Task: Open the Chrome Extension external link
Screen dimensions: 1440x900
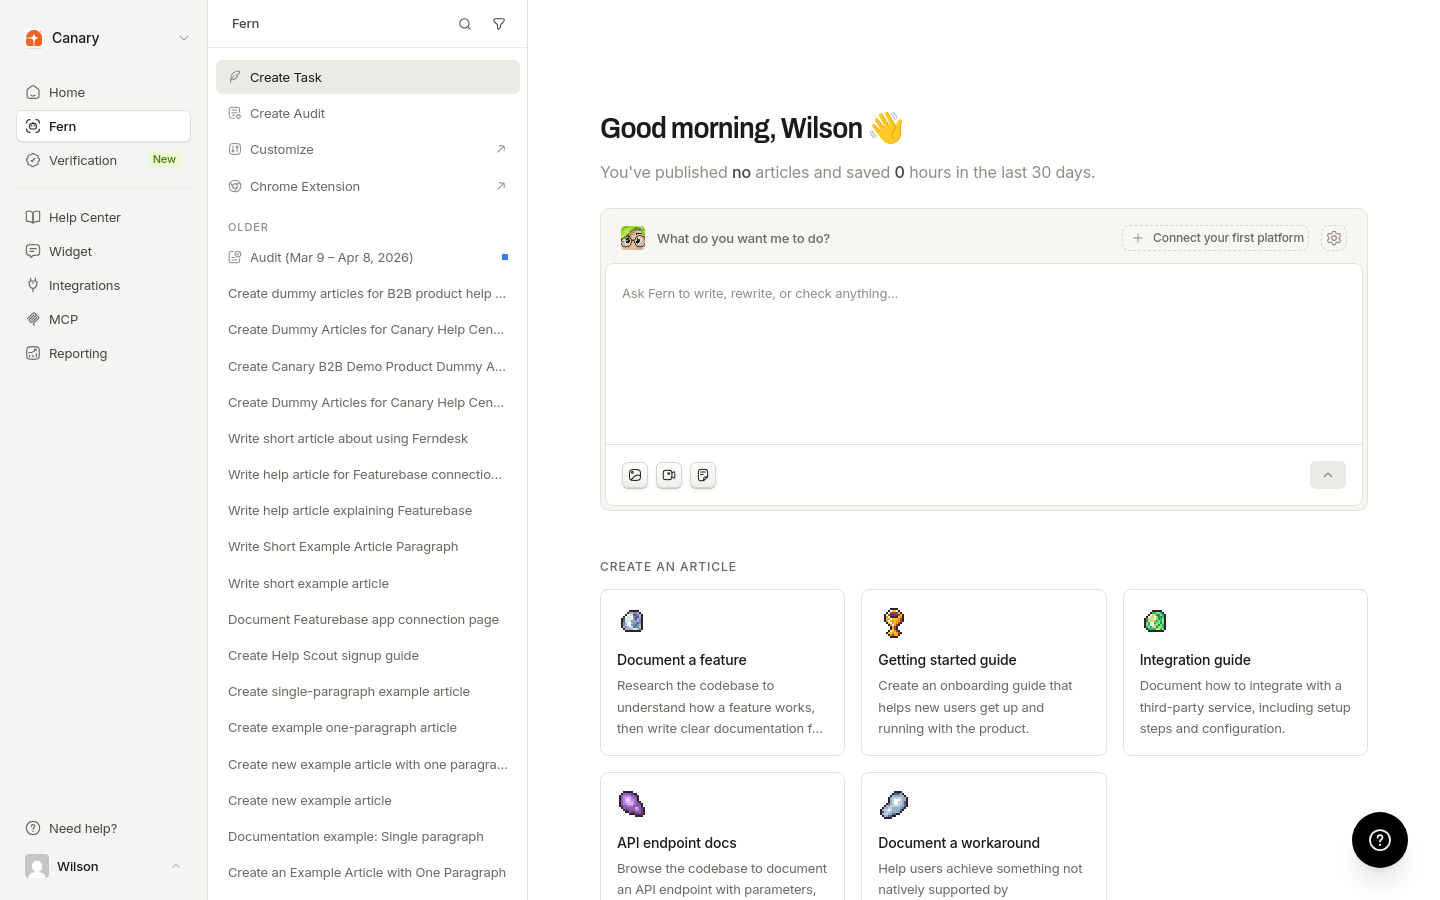Action: pyautogui.click(x=368, y=186)
